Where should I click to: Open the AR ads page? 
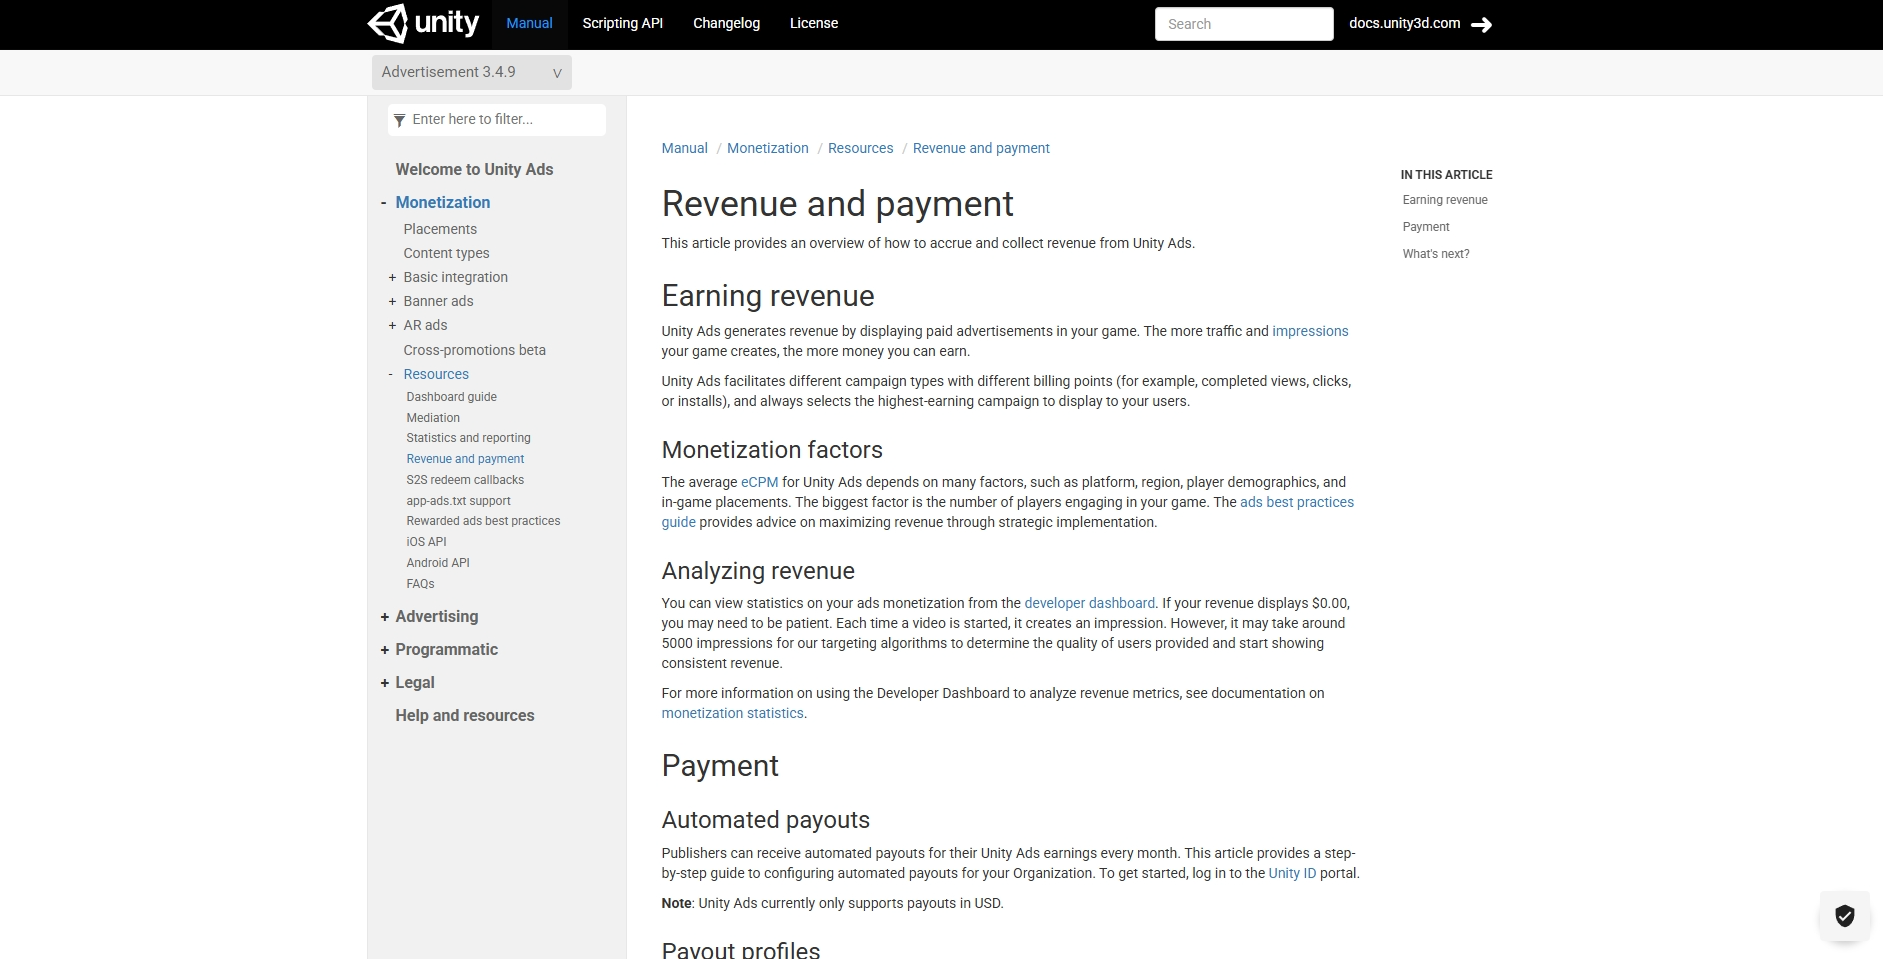425,325
